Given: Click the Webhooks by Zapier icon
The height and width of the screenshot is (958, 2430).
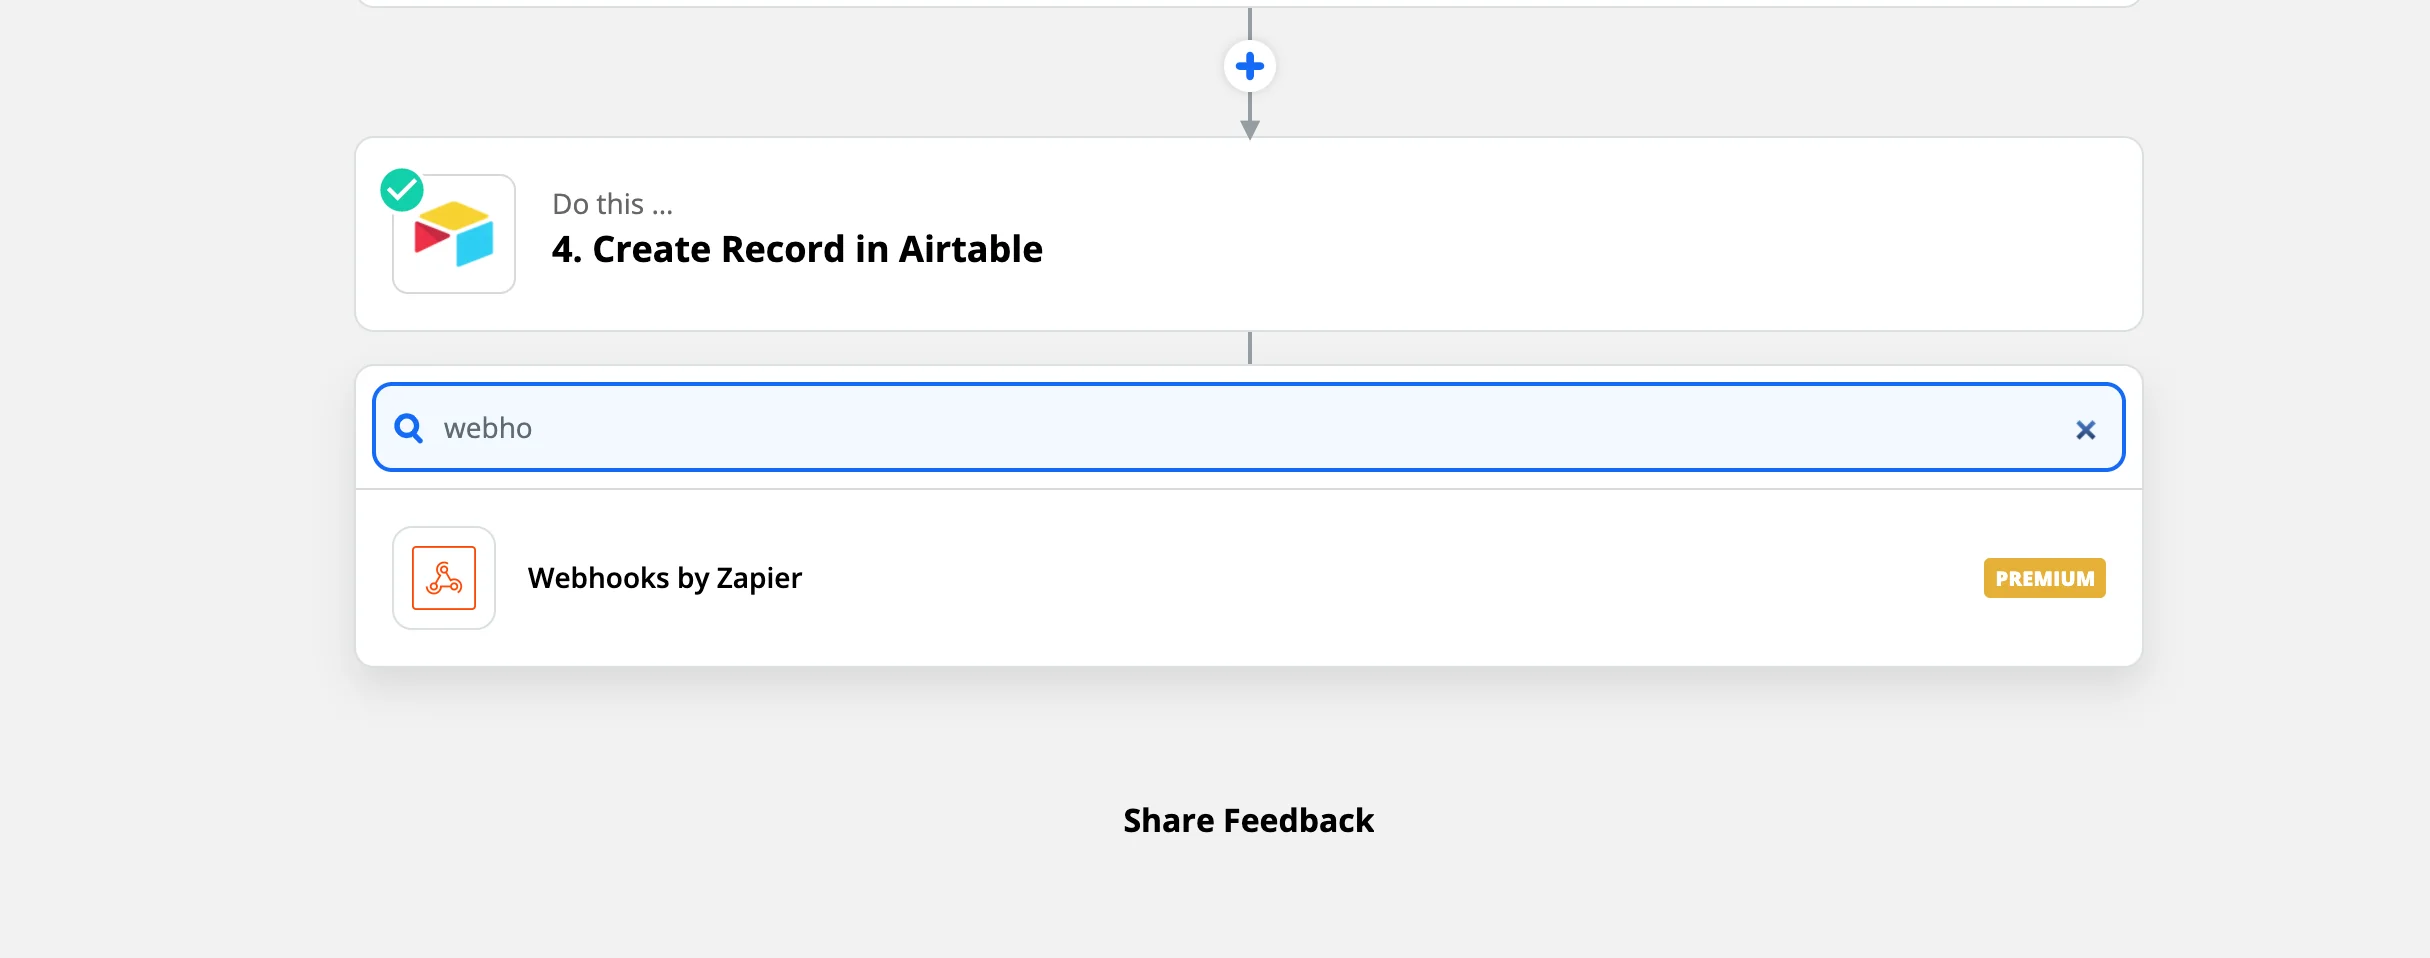Looking at the screenshot, I should click(x=444, y=578).
